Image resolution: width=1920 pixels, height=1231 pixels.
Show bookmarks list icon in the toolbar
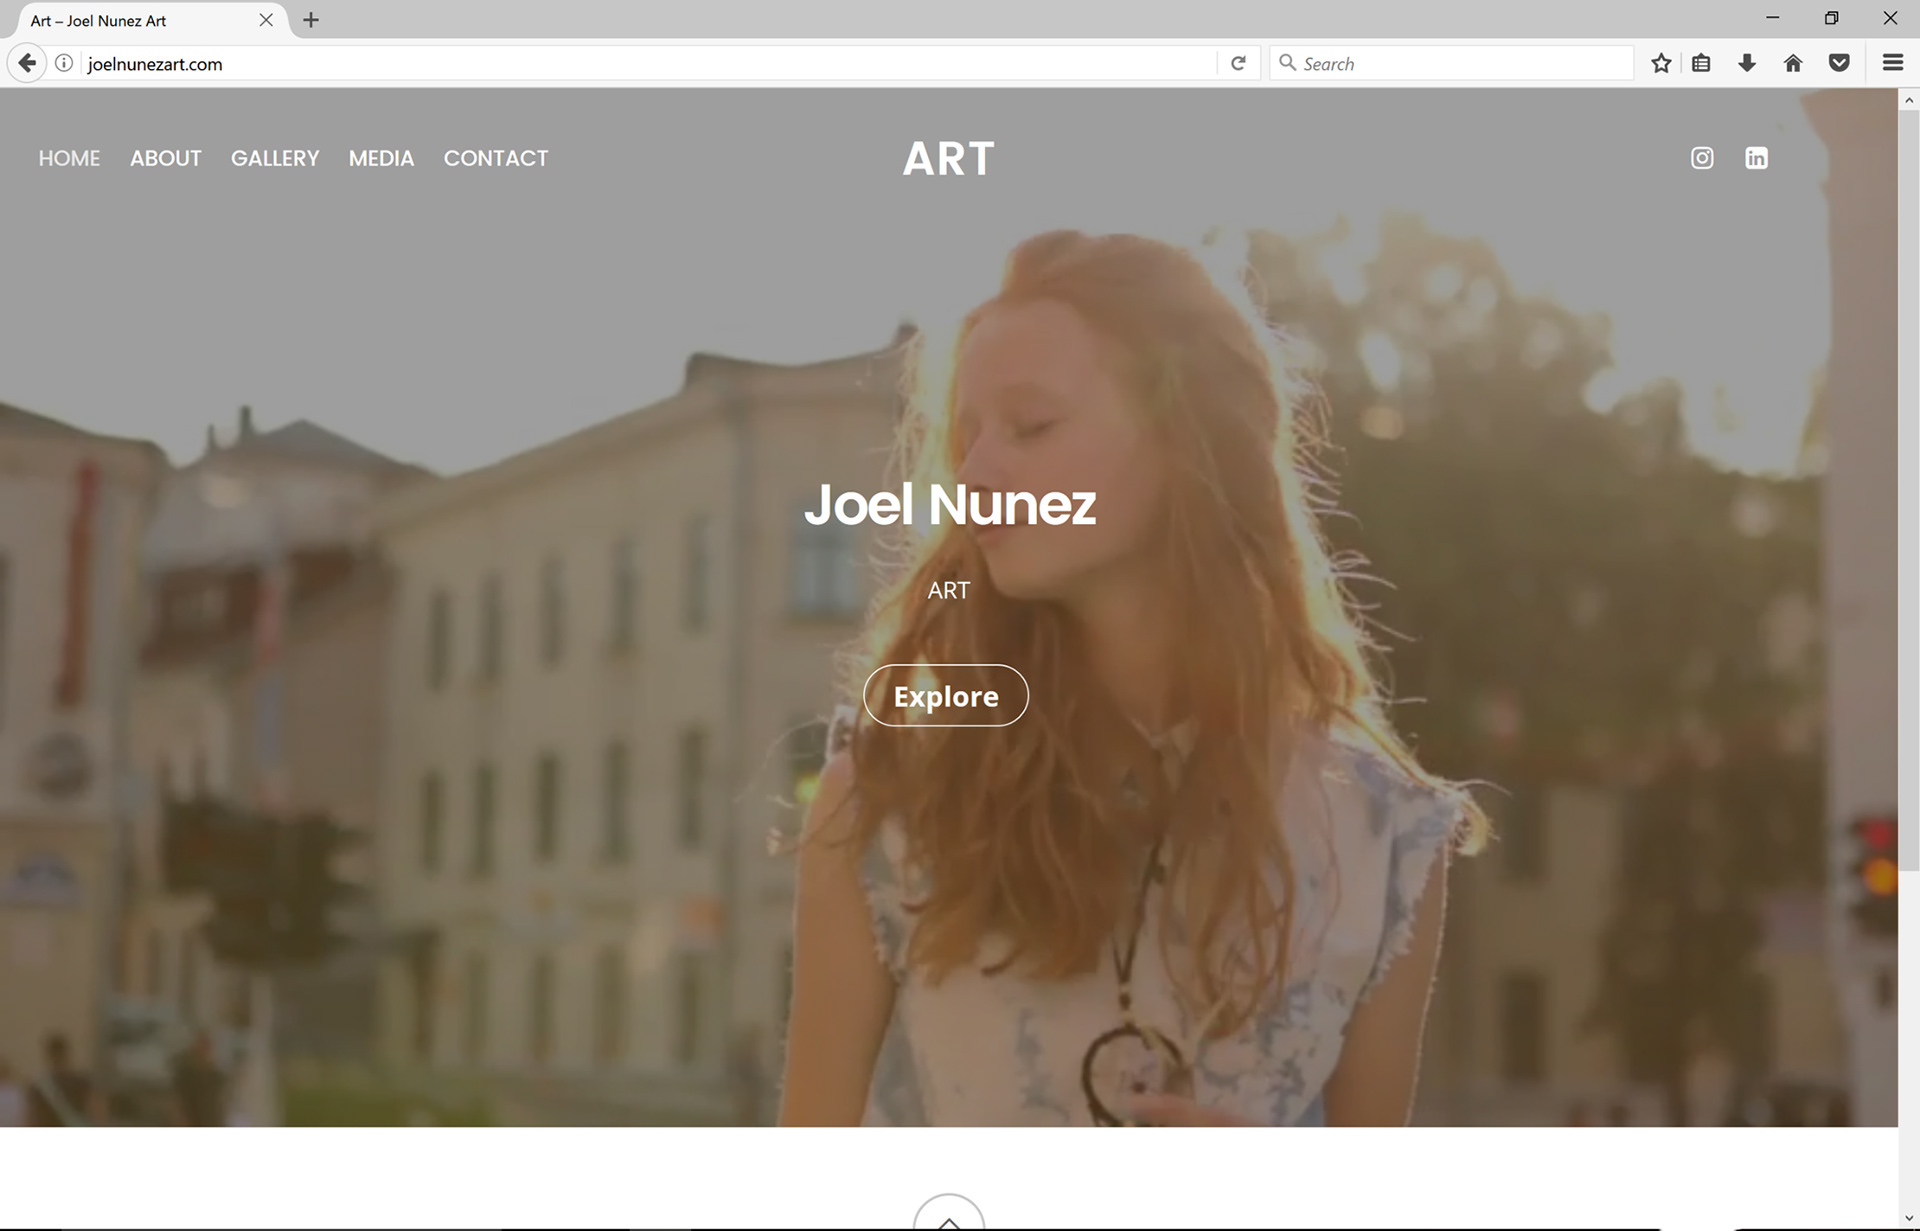point(1701,63)
